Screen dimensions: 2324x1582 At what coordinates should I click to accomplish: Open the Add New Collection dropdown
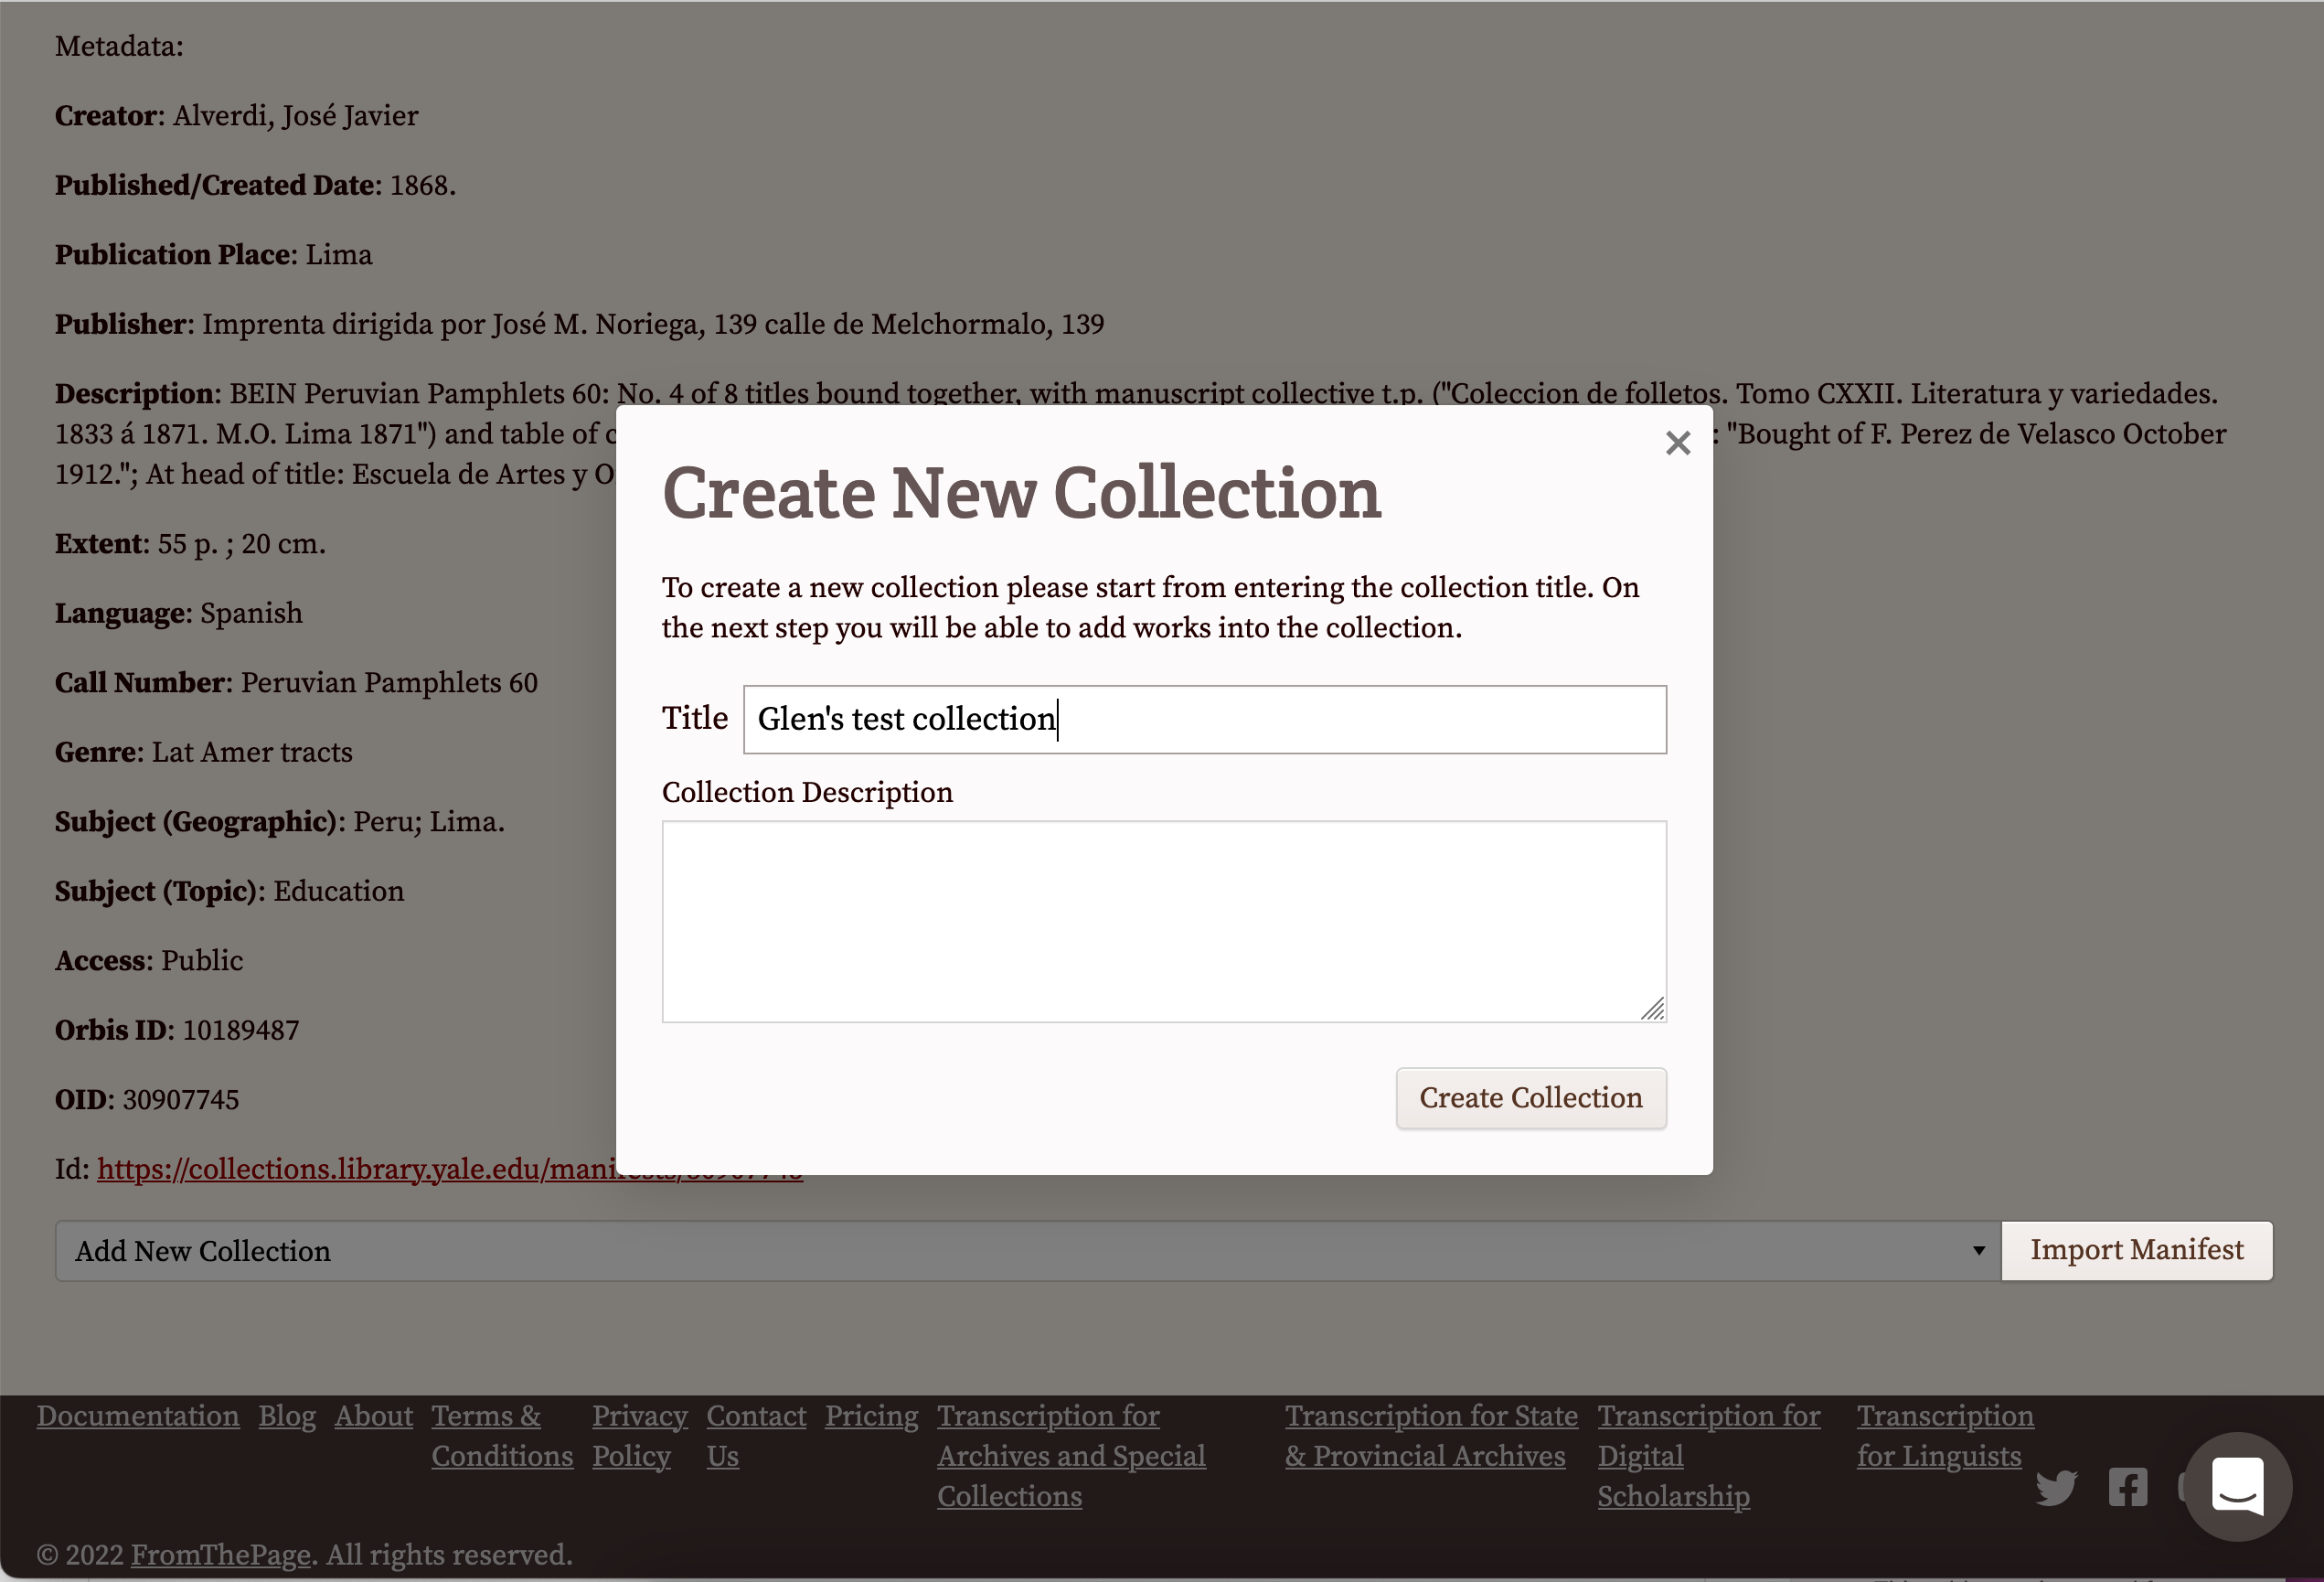click(1029, 1252)
